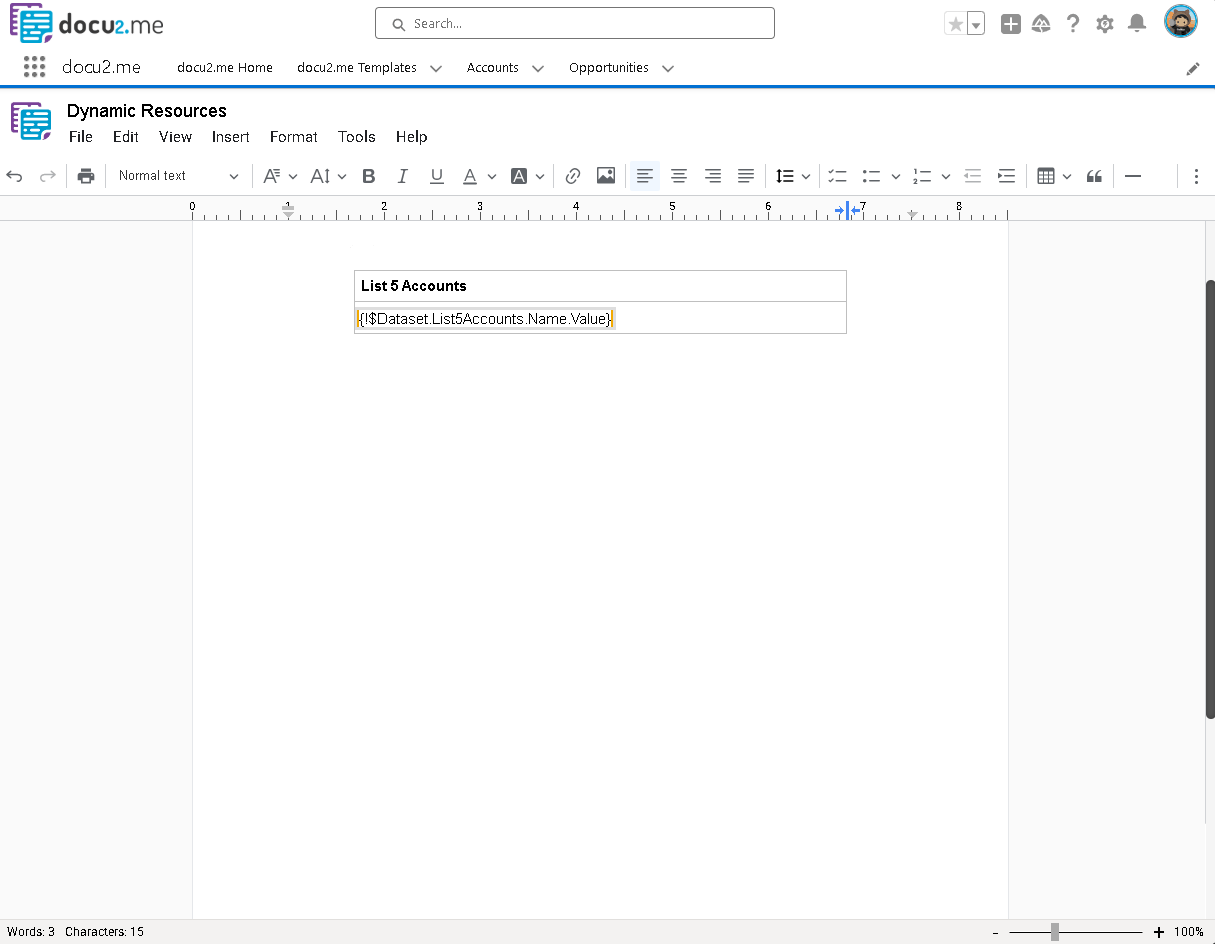The image size is (1215, 944).
Task: Toggle underline formatting
Action: tap(437, 176)
